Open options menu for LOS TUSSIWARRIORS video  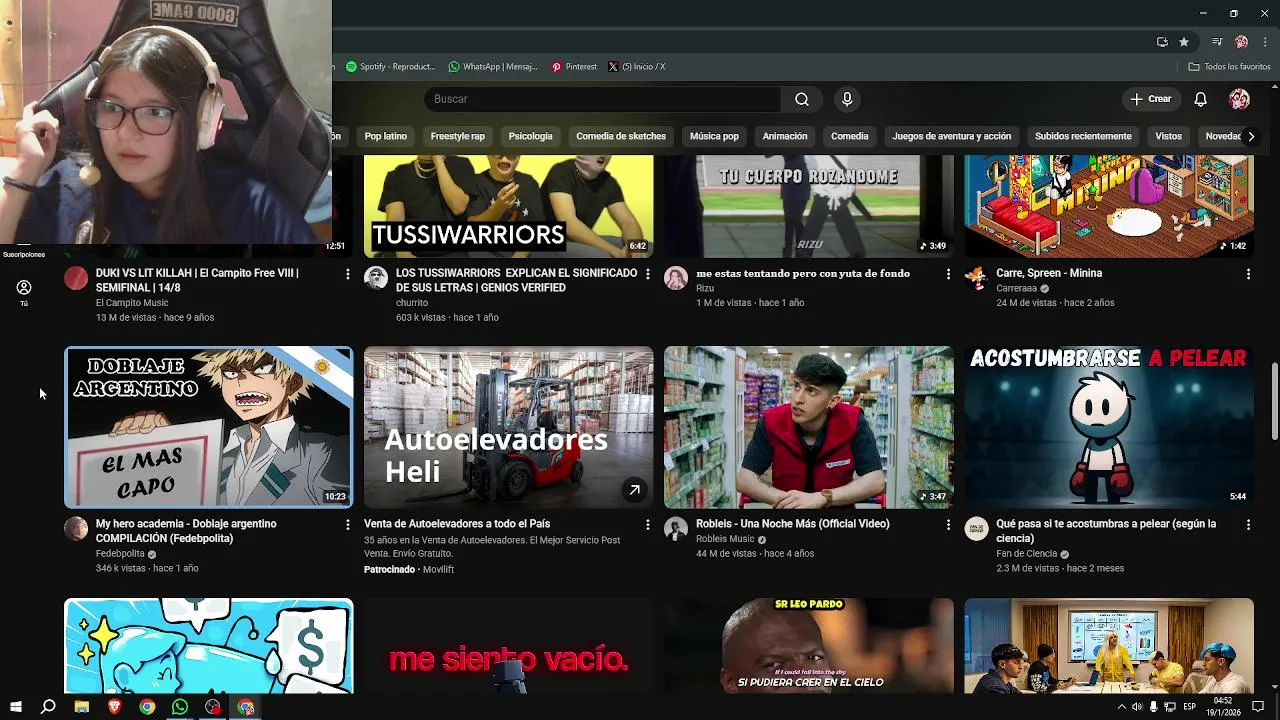click(x=648, y=274)
